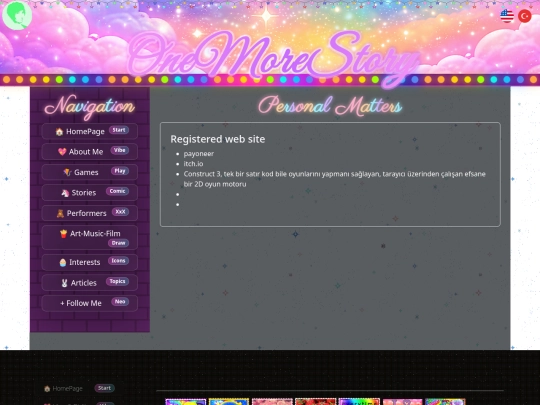Click the XxX badge on Performers
Viewport: 540px width, 405px height.
120,212
